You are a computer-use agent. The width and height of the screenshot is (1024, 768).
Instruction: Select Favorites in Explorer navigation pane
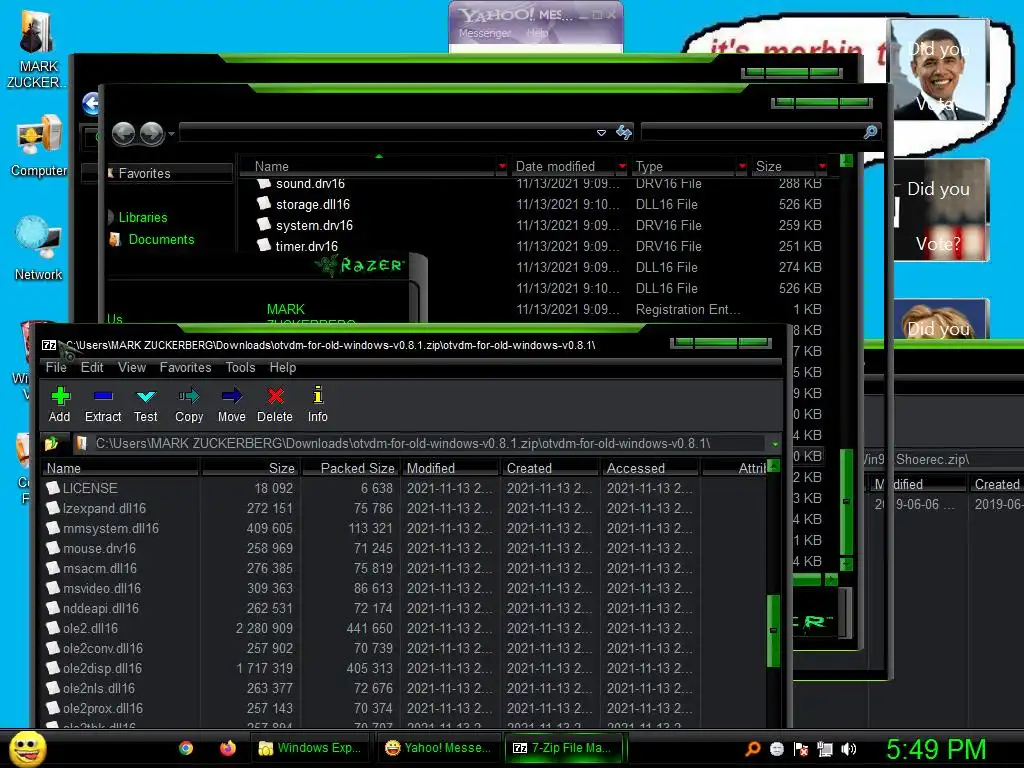144,174
